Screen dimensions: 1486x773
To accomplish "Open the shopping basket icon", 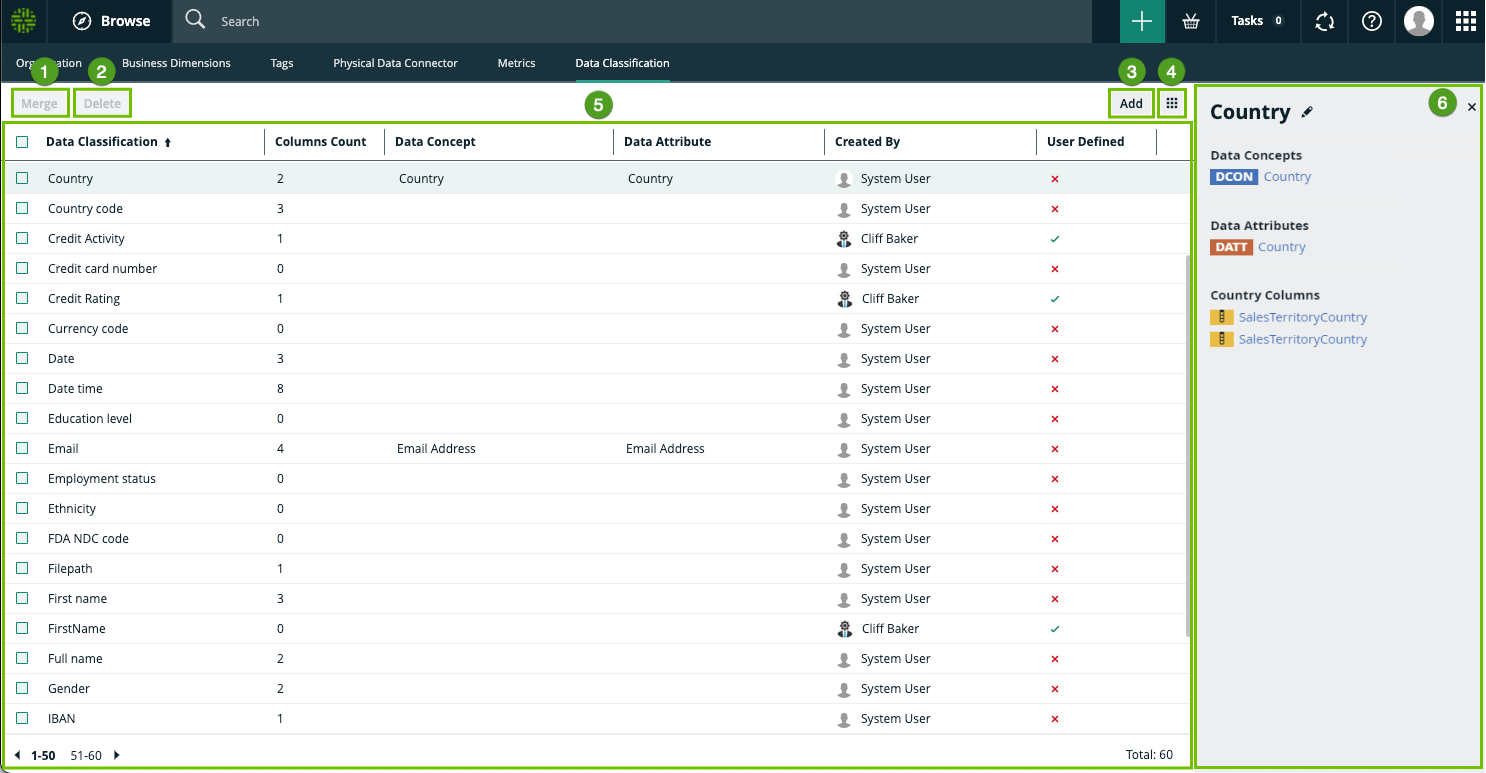I will tap(1190, 21).
